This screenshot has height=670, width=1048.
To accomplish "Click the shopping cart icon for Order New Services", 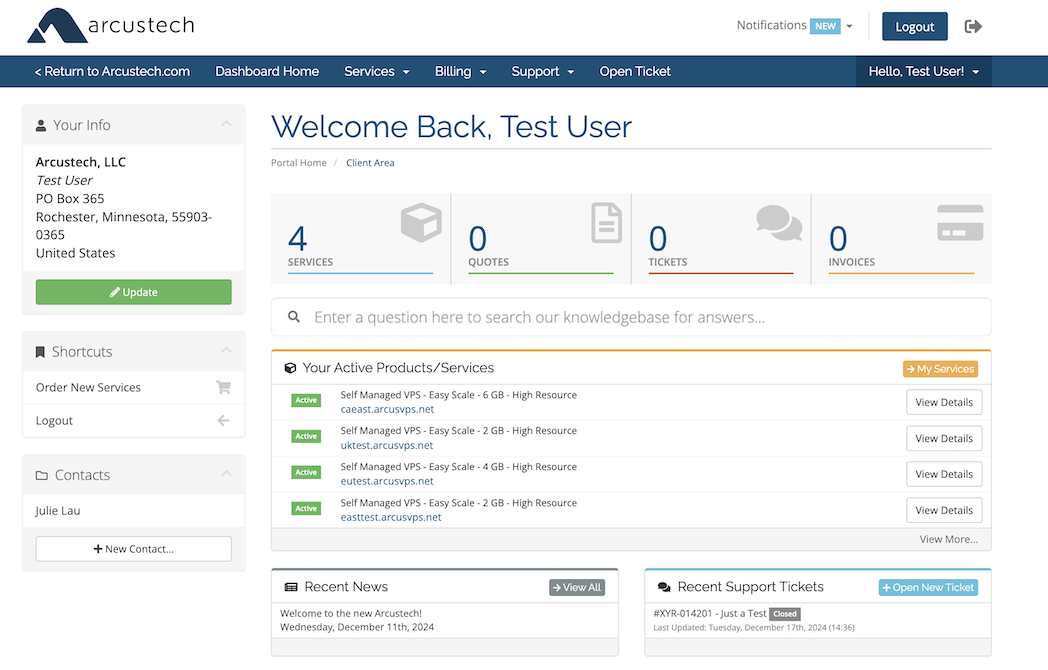I will (x=223, y=387).
